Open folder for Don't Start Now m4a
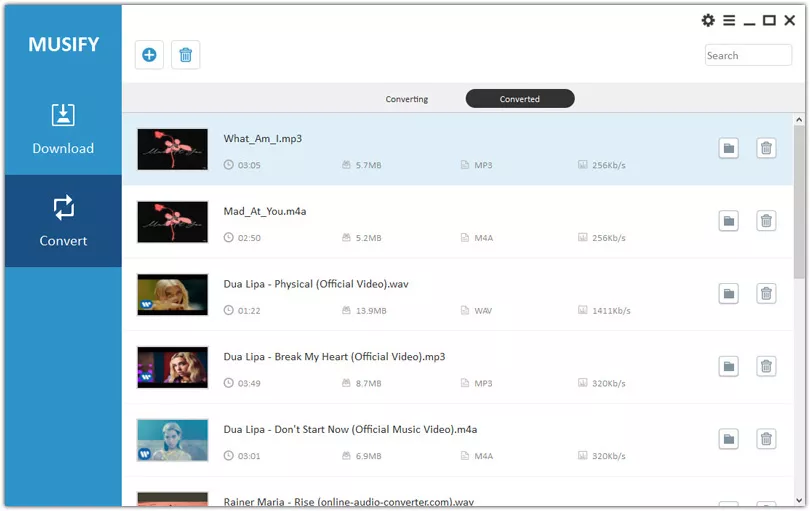Image resolution: width=810 pixels, height=511 pixels. point(728,439)
